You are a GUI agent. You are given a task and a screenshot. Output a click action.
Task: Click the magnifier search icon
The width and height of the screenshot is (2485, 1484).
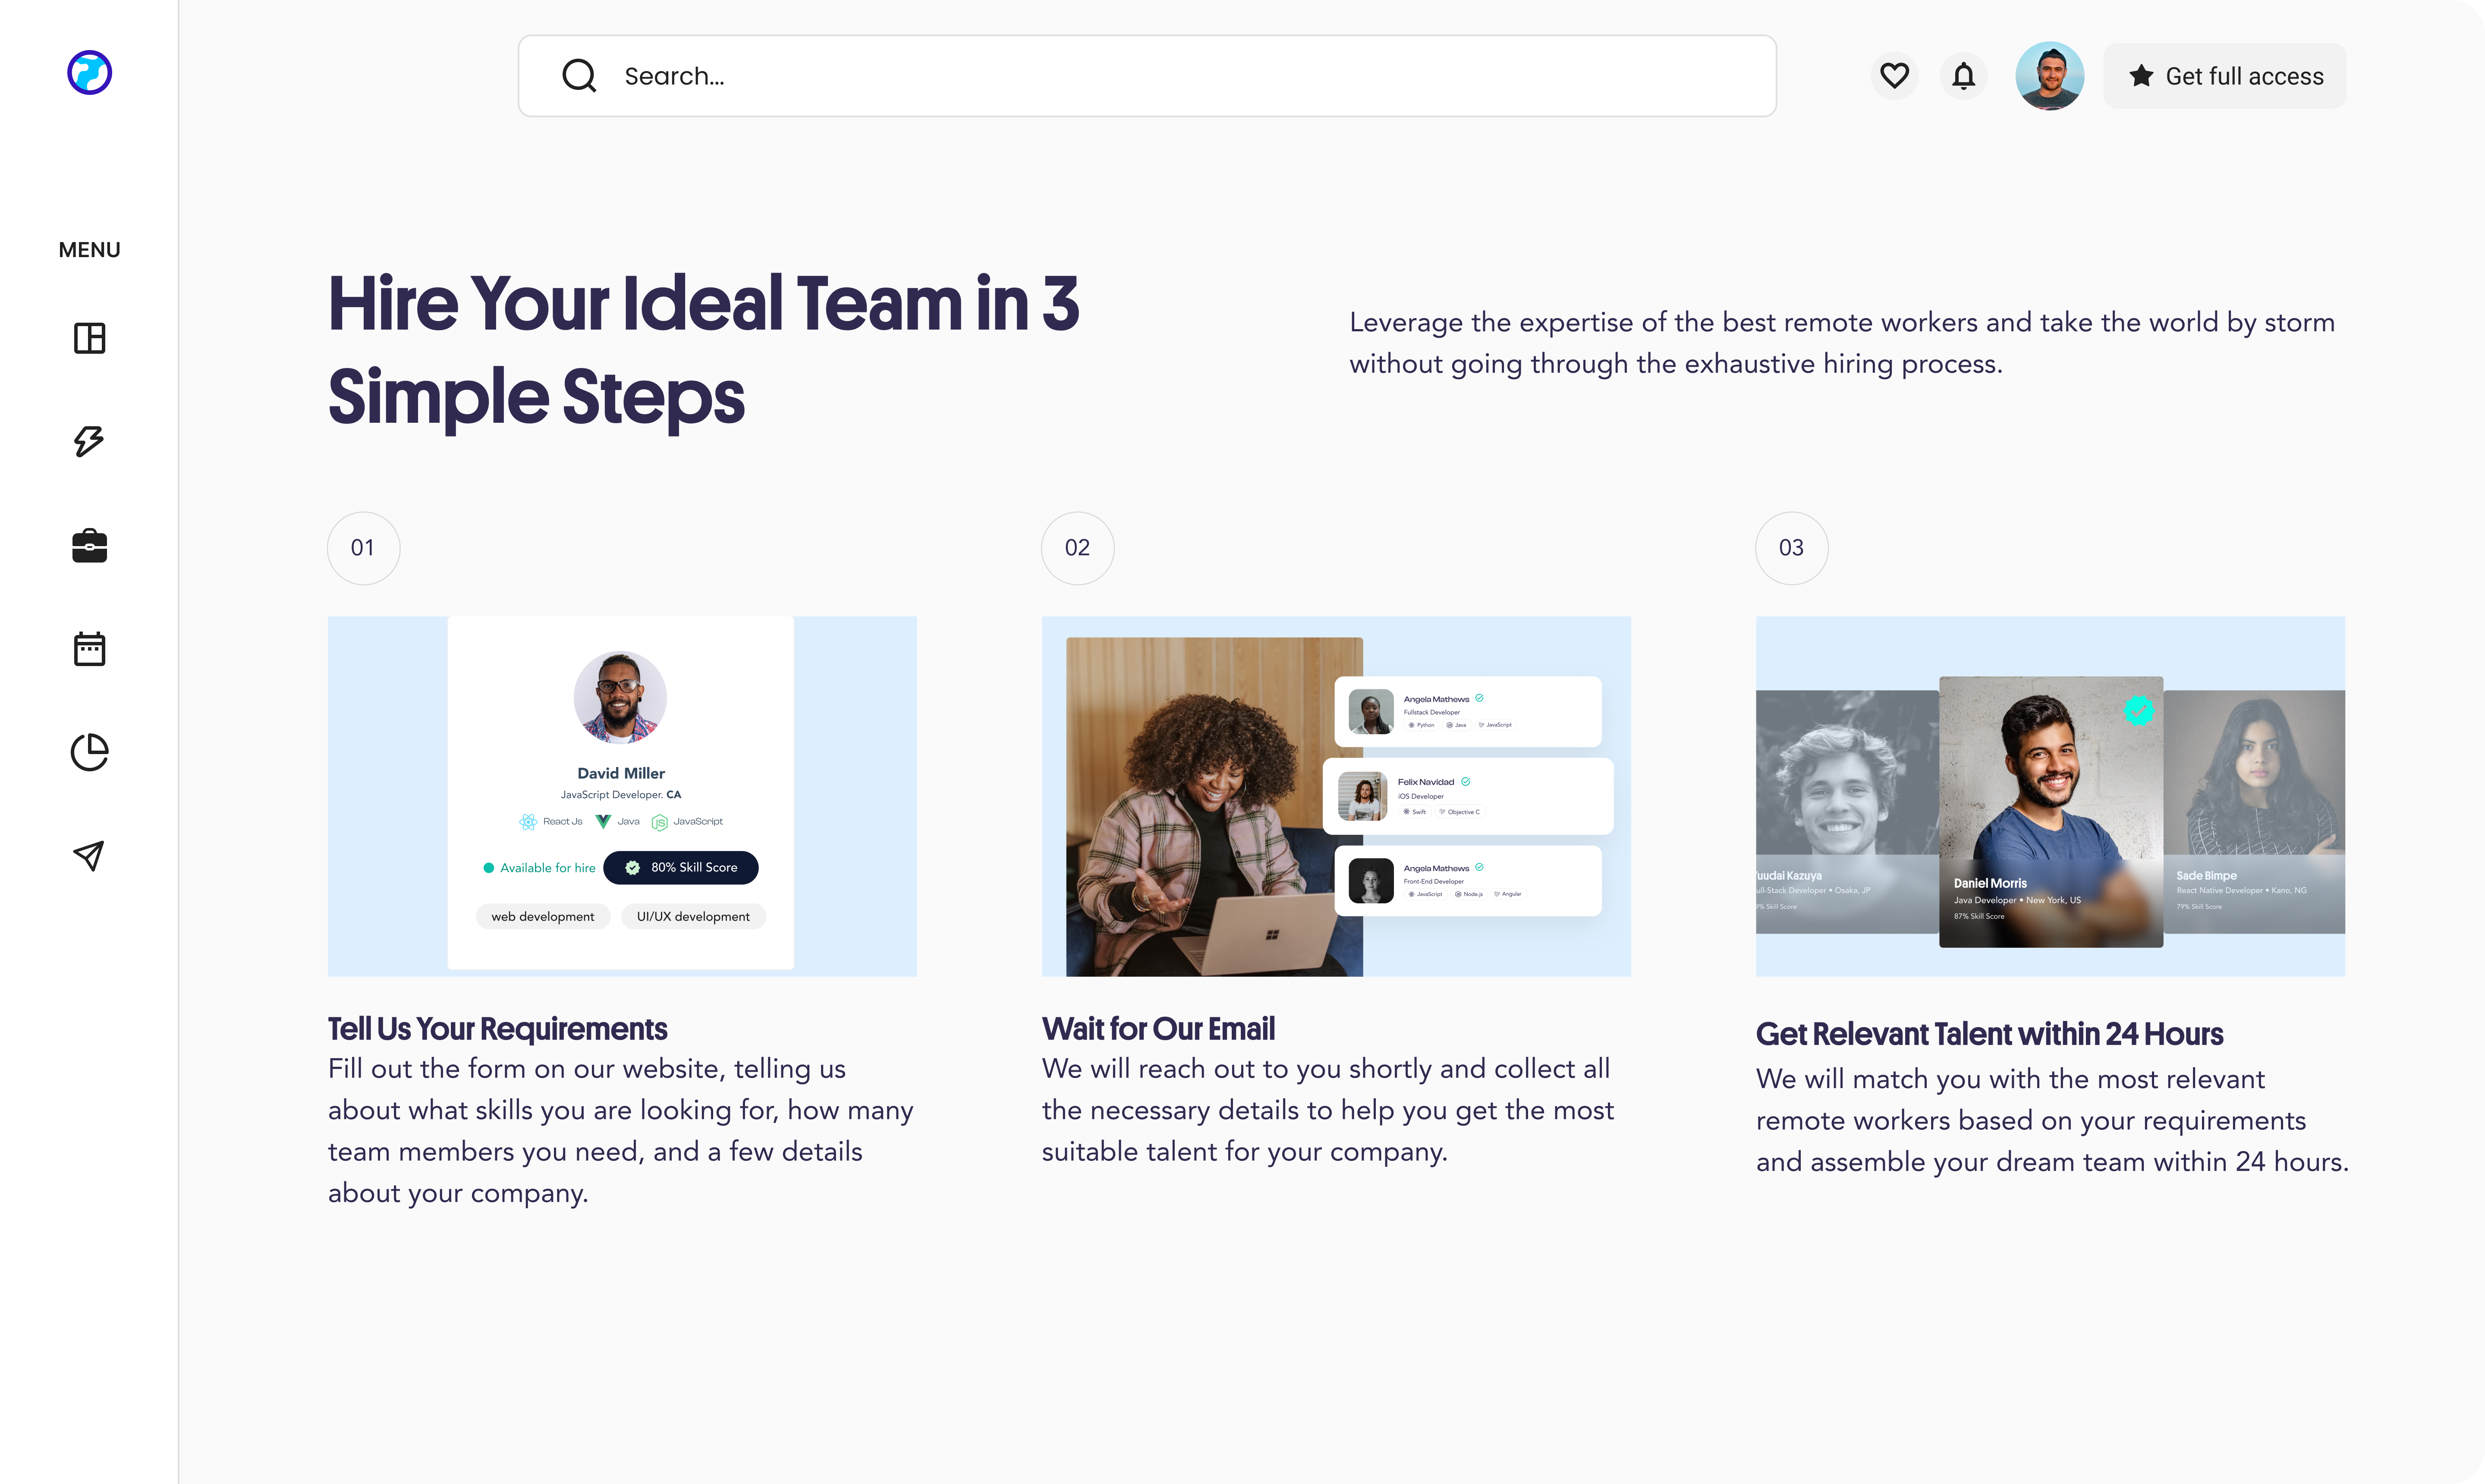point(579,76)
